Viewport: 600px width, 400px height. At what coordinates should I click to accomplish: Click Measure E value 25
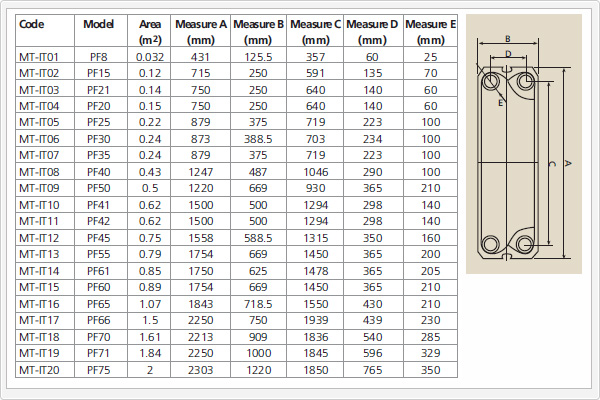coord(430,57)
